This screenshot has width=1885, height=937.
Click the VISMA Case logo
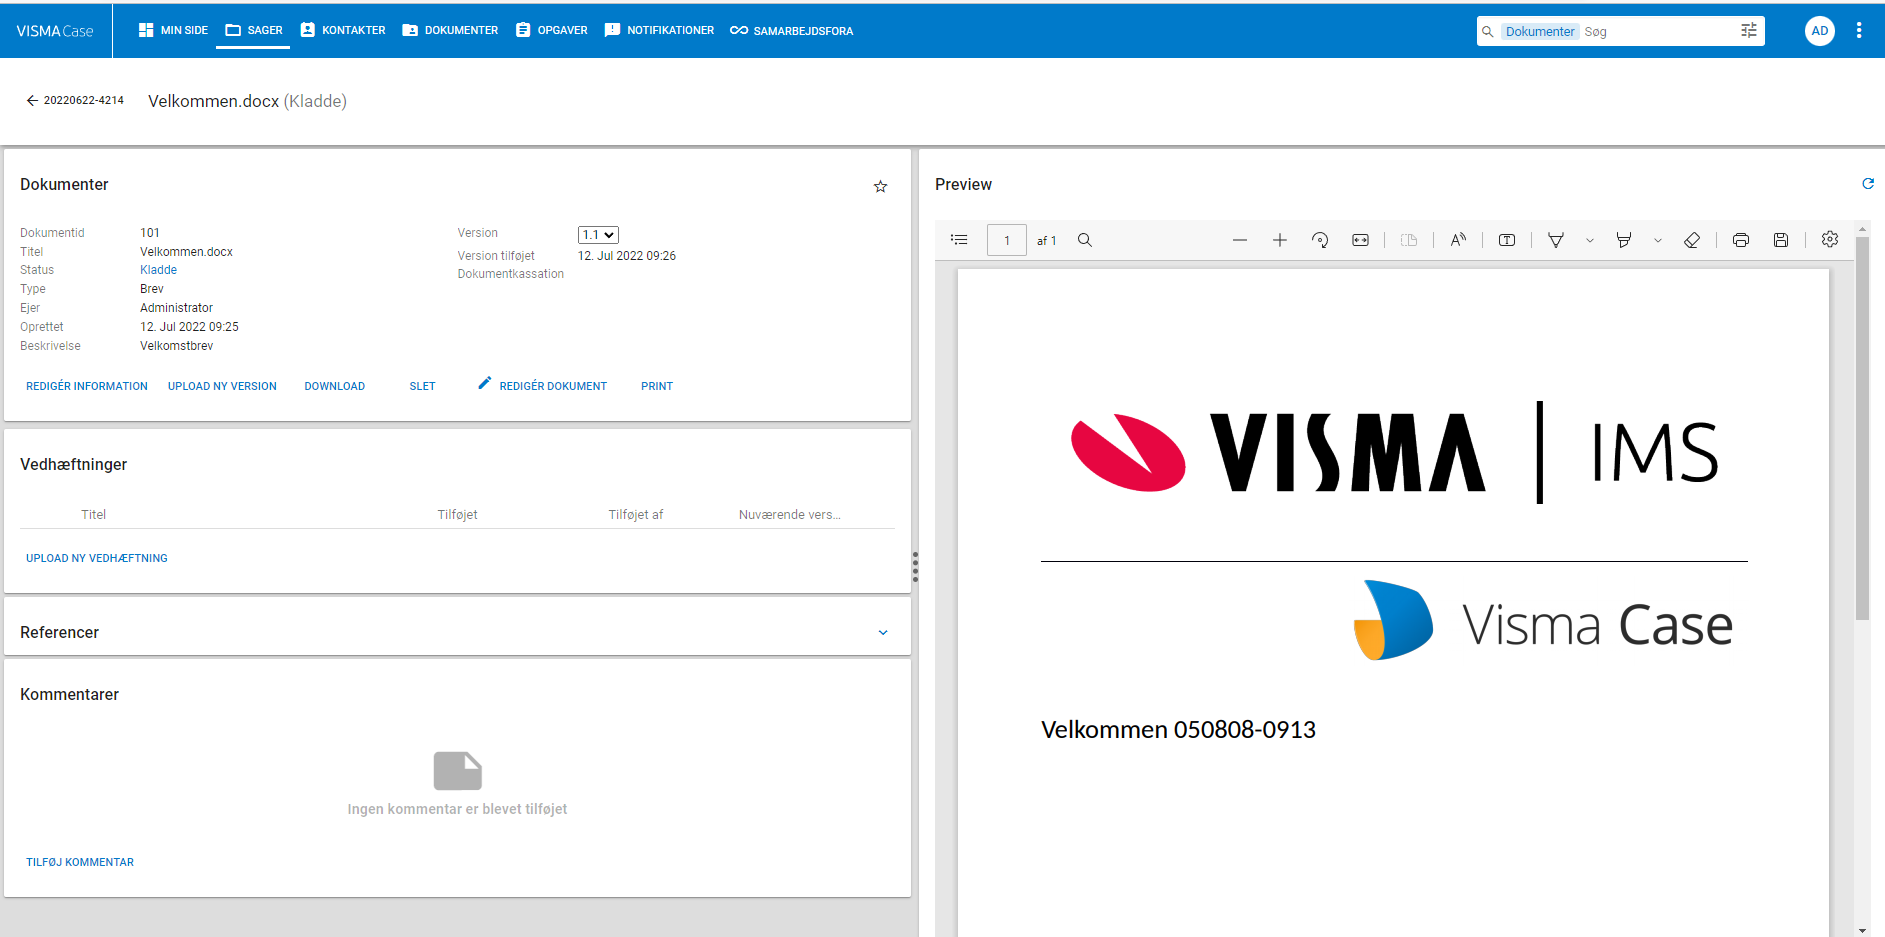pyautogui.click(x=55, y=31)
